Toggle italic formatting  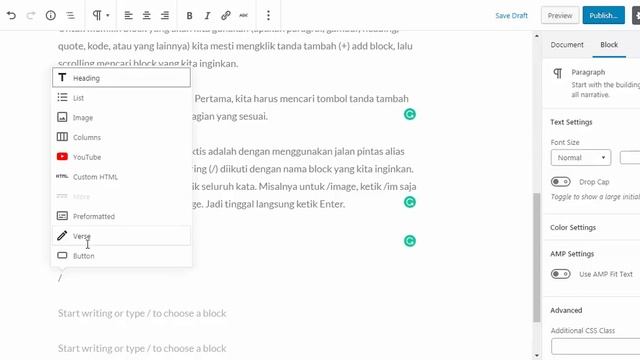207,16
